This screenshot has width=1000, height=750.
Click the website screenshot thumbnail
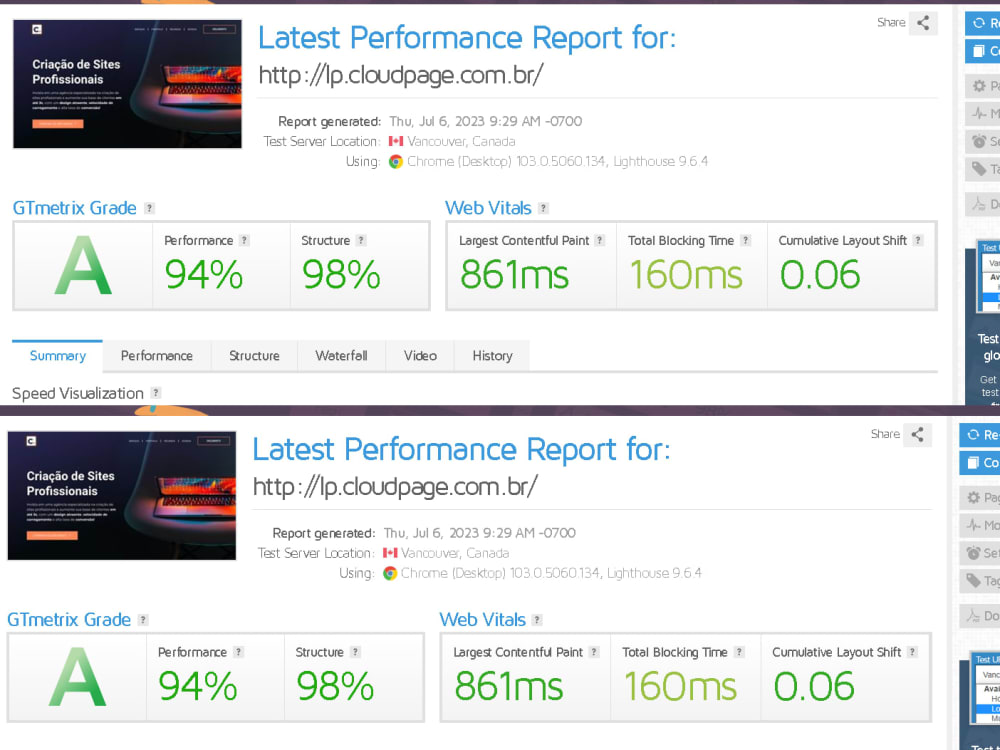pos(127,83)
